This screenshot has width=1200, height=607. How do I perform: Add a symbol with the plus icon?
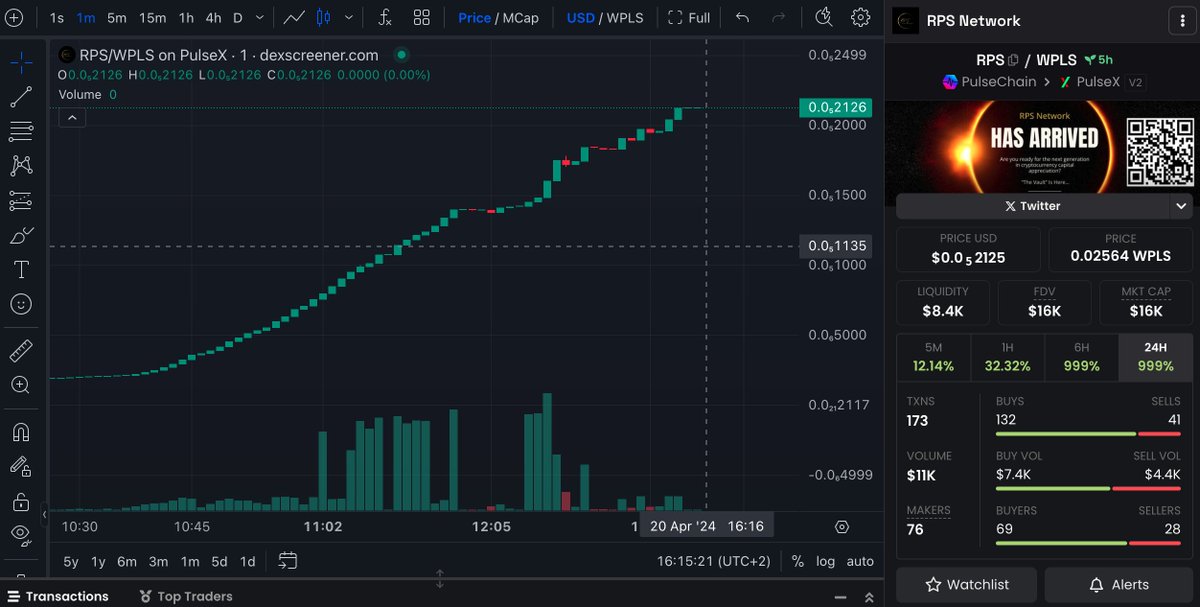(x=13, y=17)
